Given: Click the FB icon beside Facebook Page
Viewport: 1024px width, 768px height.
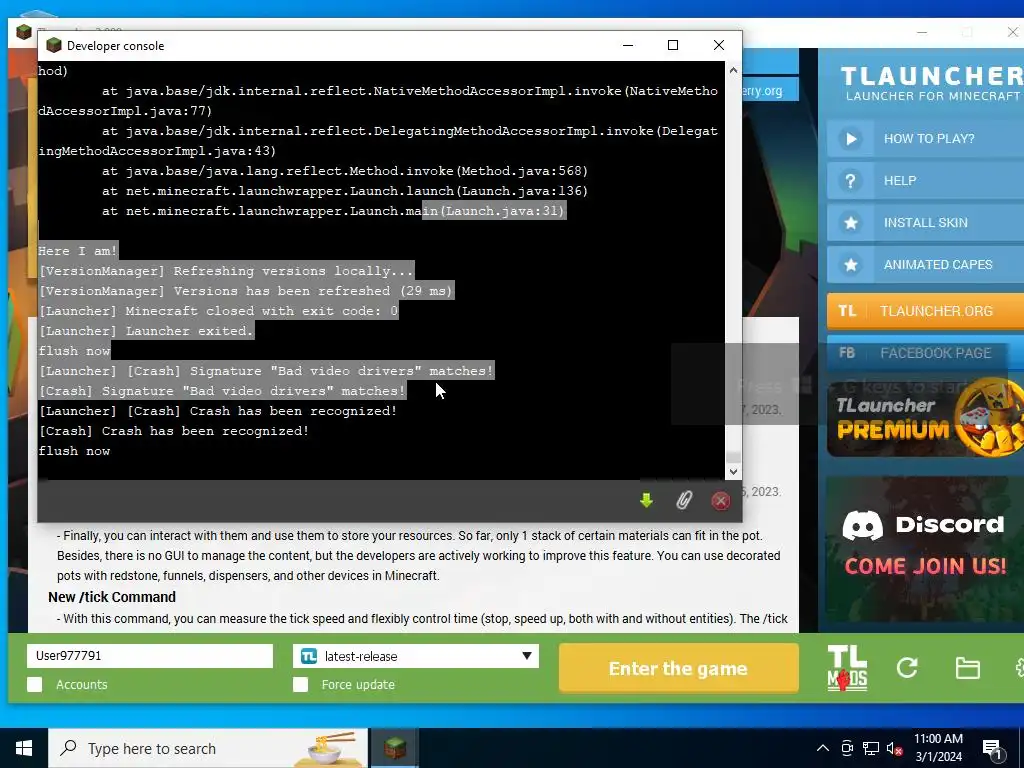Looking at the screenshot, I should click(x=847, y=353).
